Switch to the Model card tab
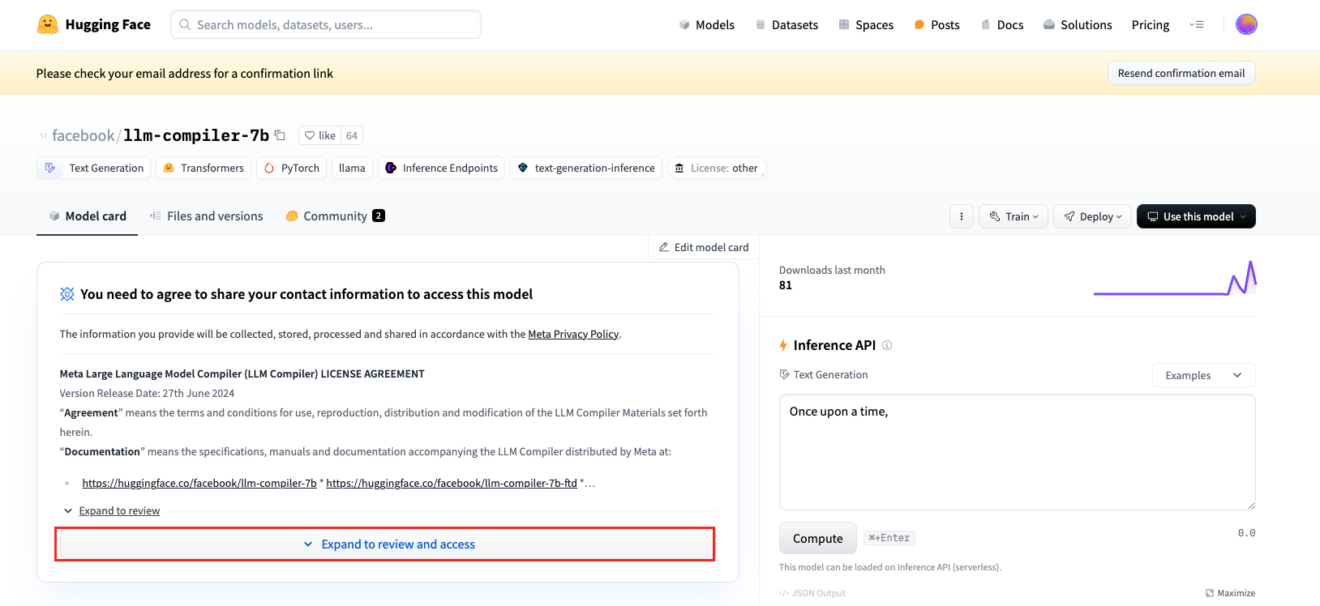This screenshot has height=606, width=1320. pyautogui.click(x=87, y=216)
